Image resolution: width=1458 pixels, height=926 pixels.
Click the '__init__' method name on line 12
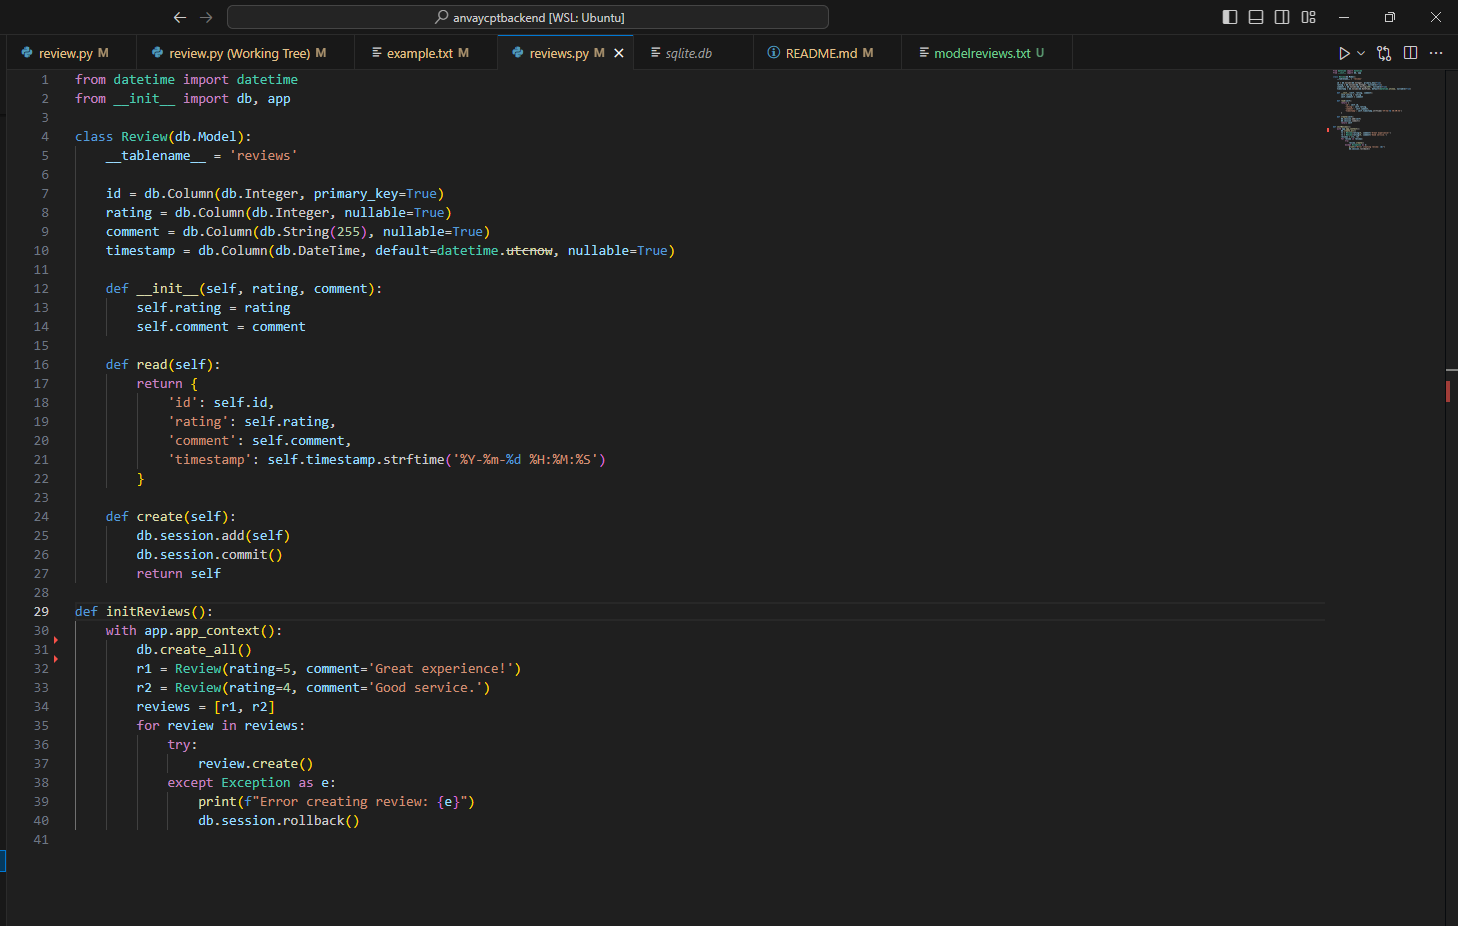(168, 288)
